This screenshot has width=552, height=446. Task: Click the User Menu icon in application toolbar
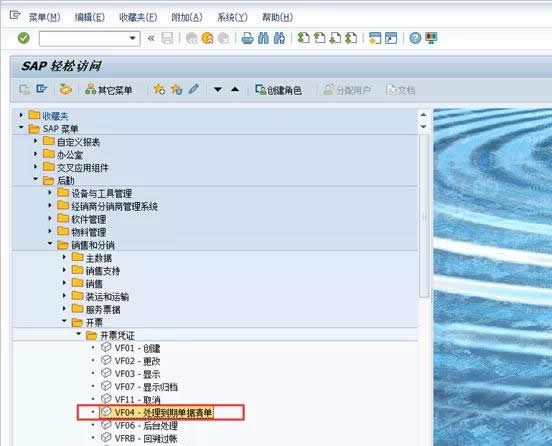click(24, 89)
